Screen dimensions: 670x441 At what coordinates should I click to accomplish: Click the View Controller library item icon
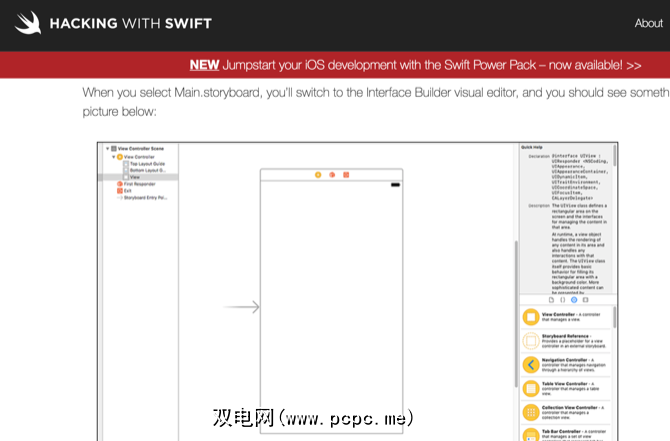coord(531,317)
